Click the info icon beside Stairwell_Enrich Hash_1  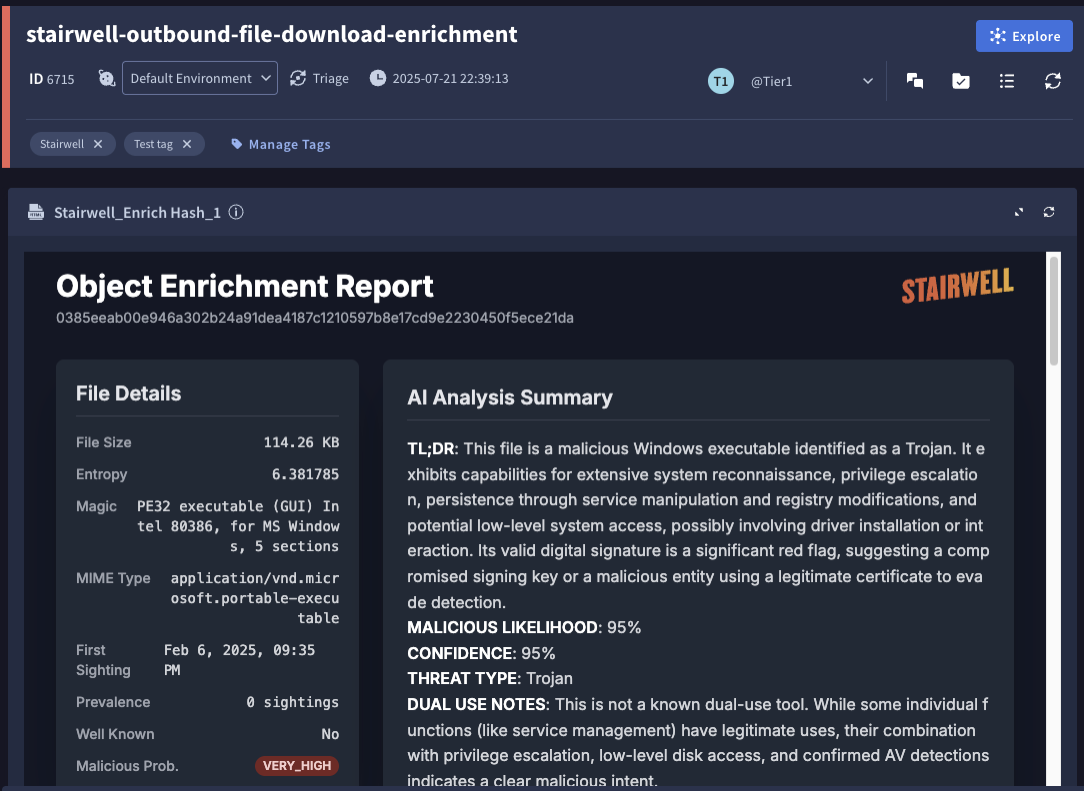point(236,212)
